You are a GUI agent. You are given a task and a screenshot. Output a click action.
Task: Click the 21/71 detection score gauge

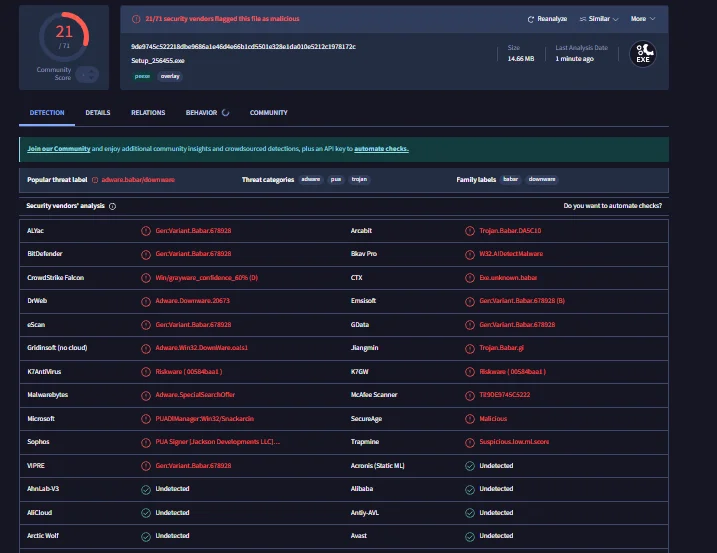[x=64, y=37]
